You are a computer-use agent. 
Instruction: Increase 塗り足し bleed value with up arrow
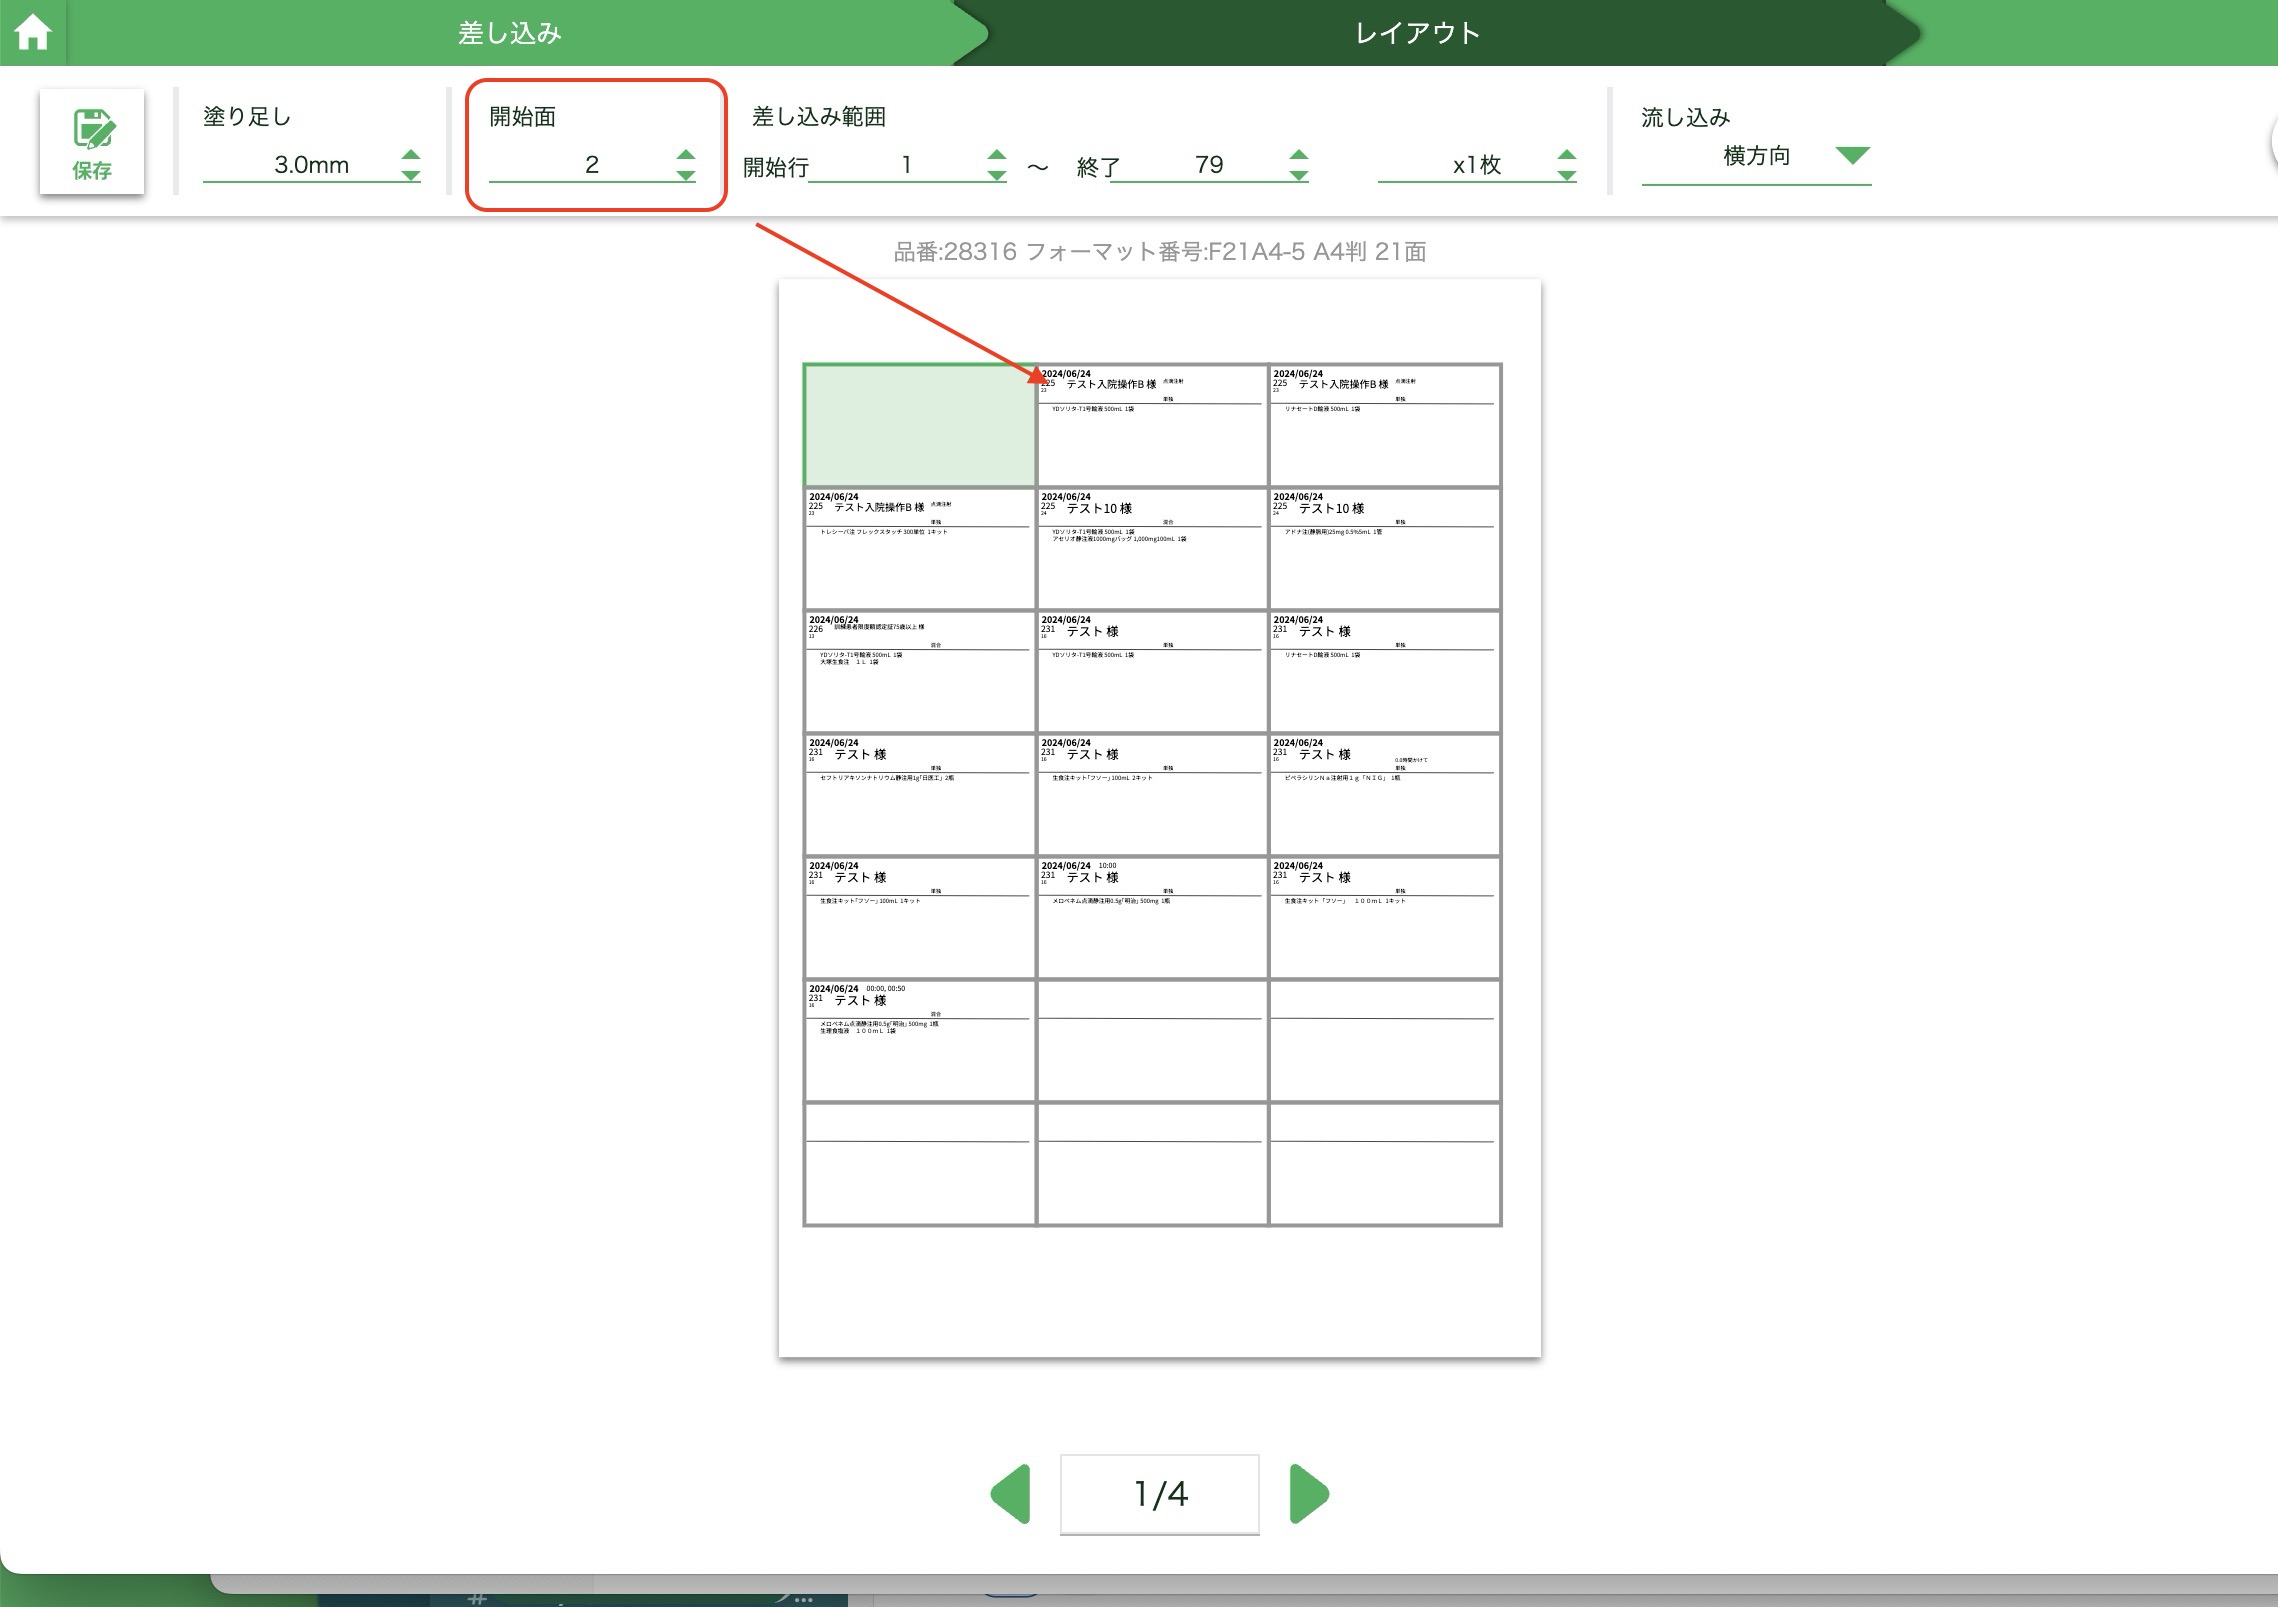point(410,155)
